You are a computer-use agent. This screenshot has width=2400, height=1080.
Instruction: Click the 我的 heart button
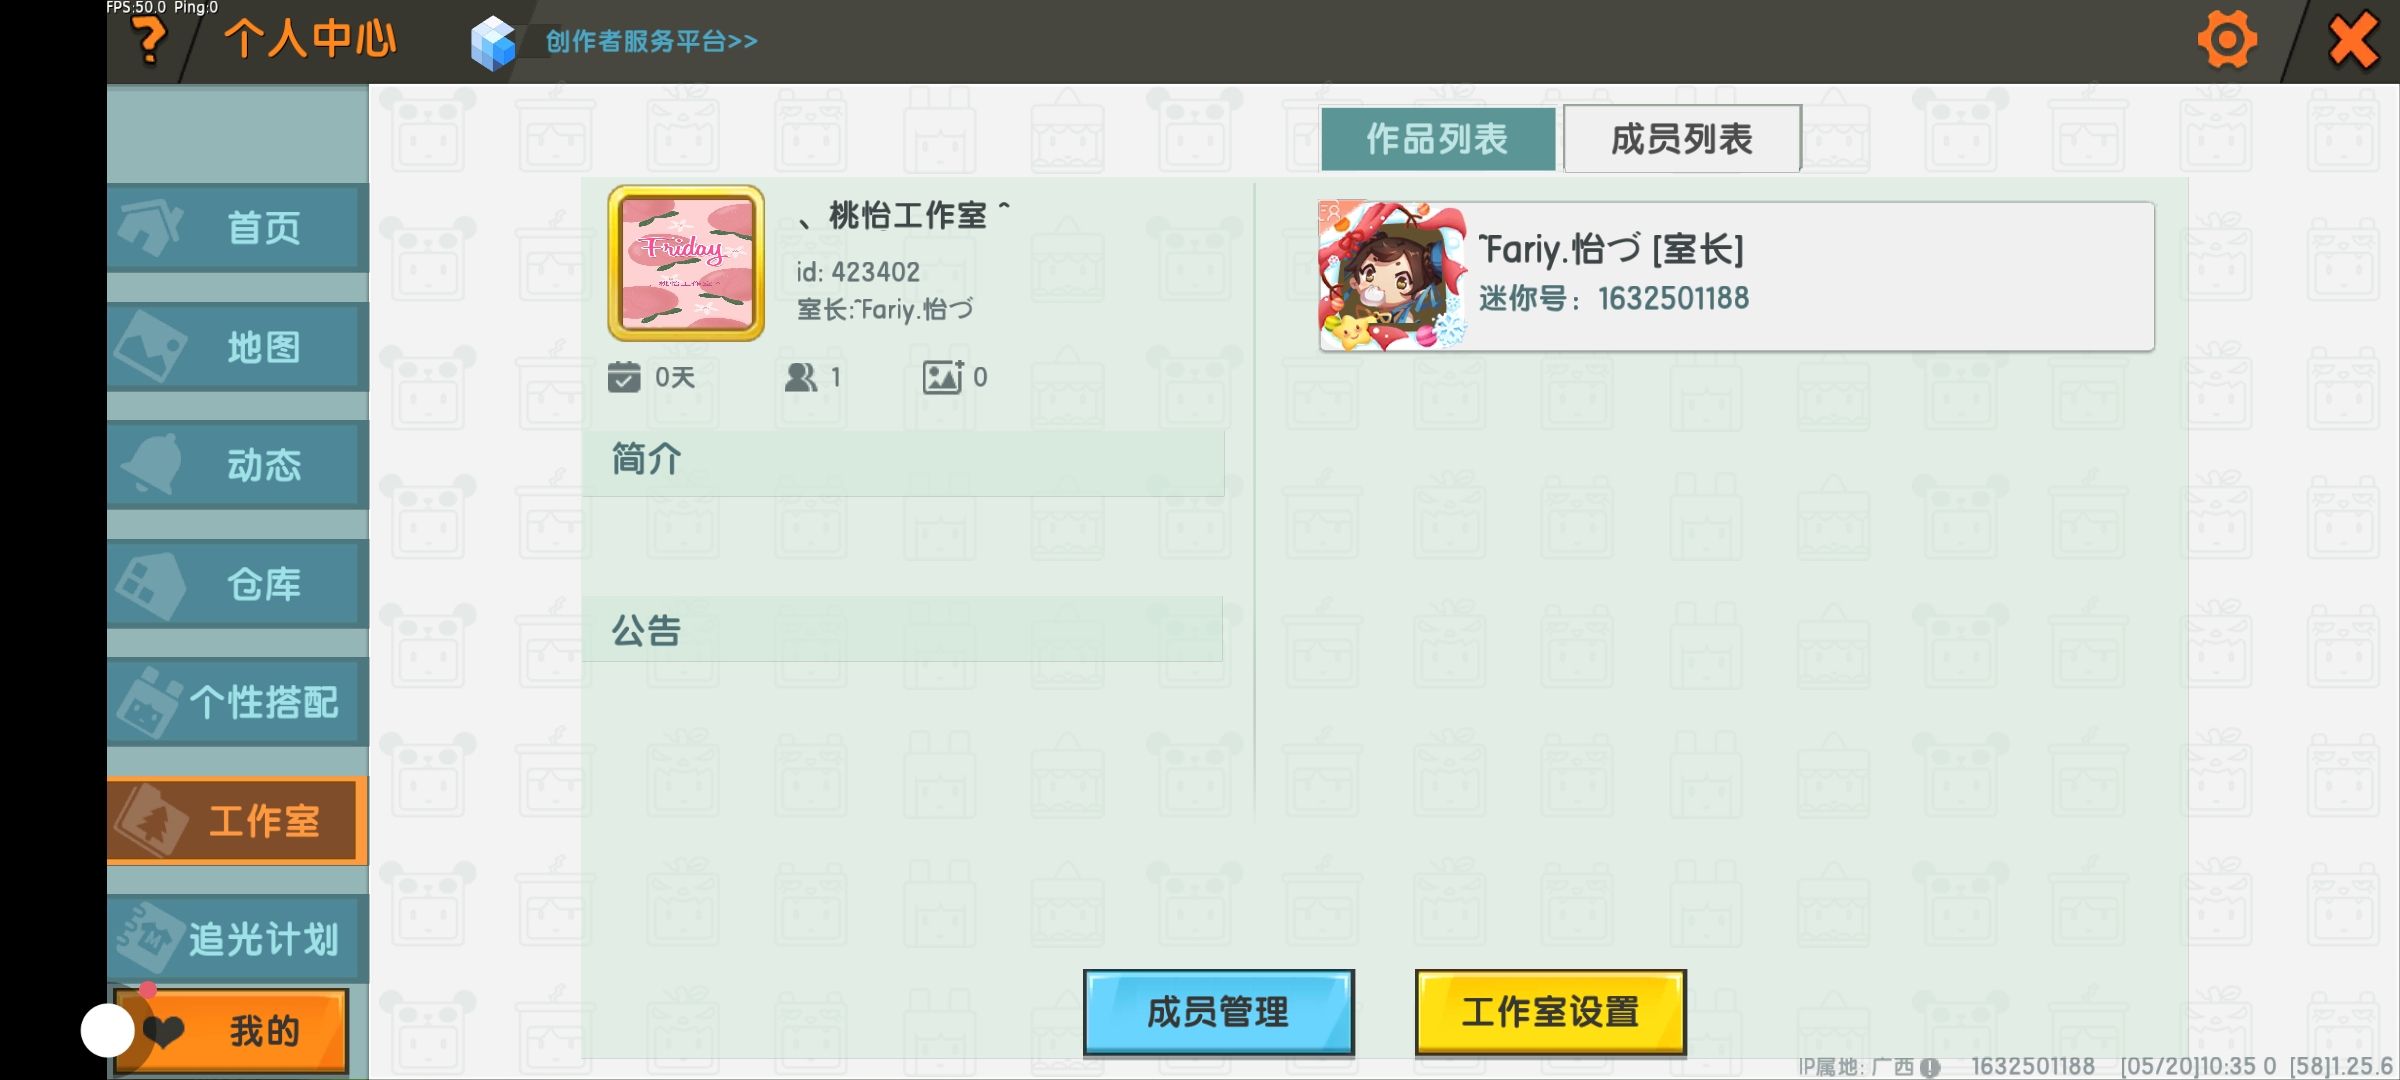click(232, 1031)
